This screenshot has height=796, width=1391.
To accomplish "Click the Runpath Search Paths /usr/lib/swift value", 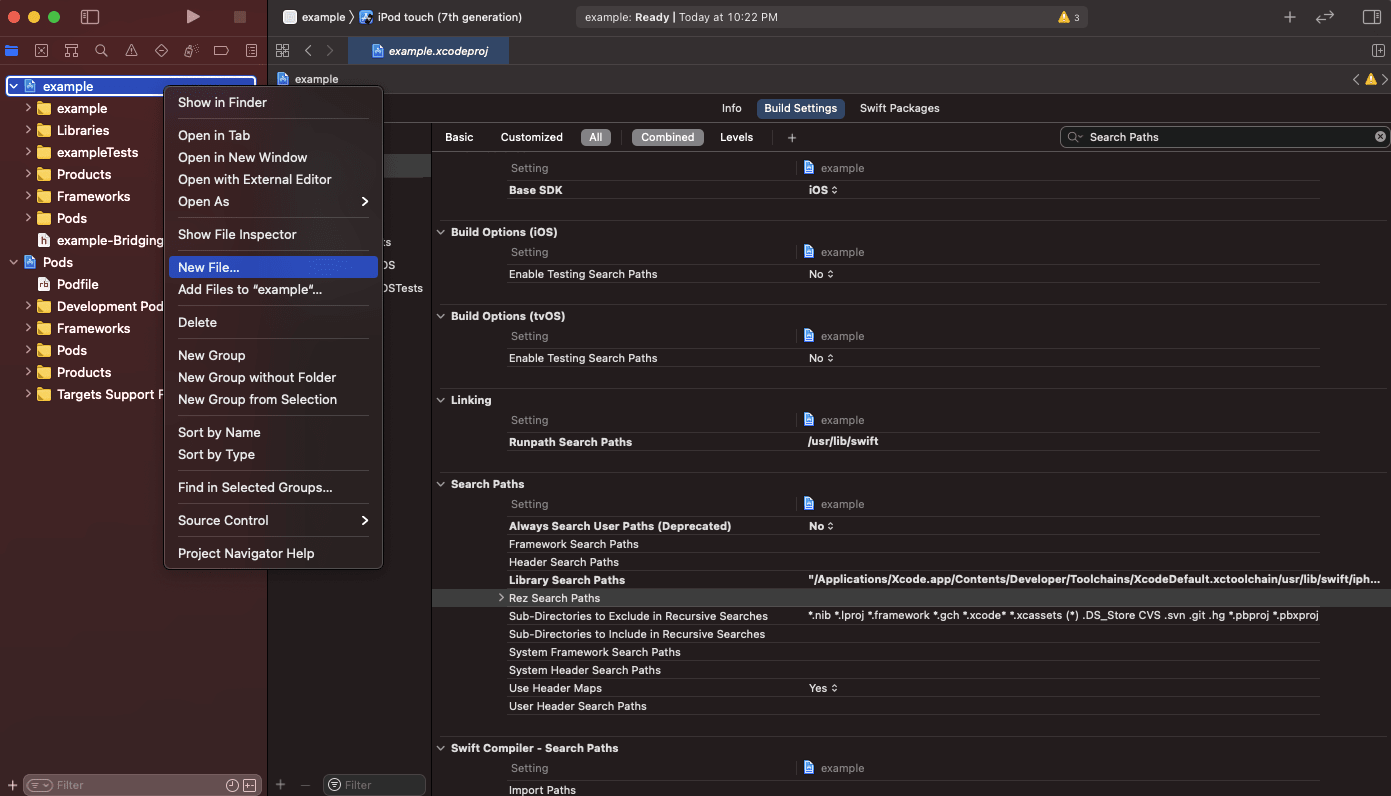I will [x=843, y=442].
